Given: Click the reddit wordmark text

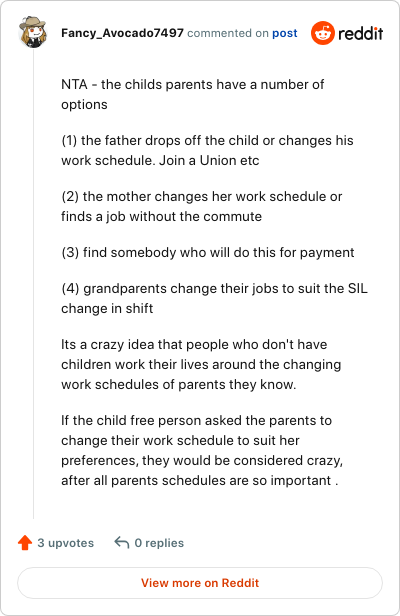Looking at the screenshot, I should 360,33.
